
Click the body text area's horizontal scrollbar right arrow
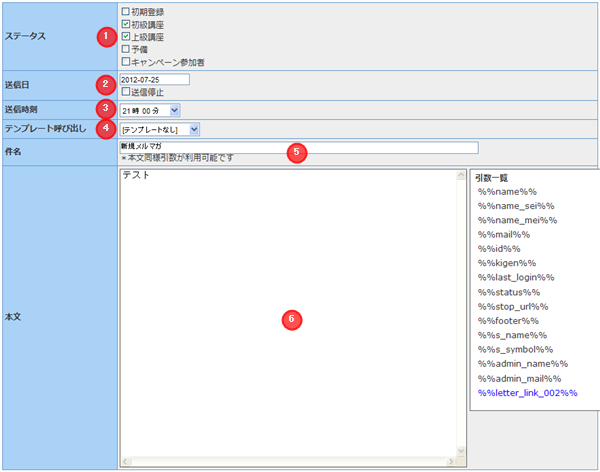tap(451, 462)
